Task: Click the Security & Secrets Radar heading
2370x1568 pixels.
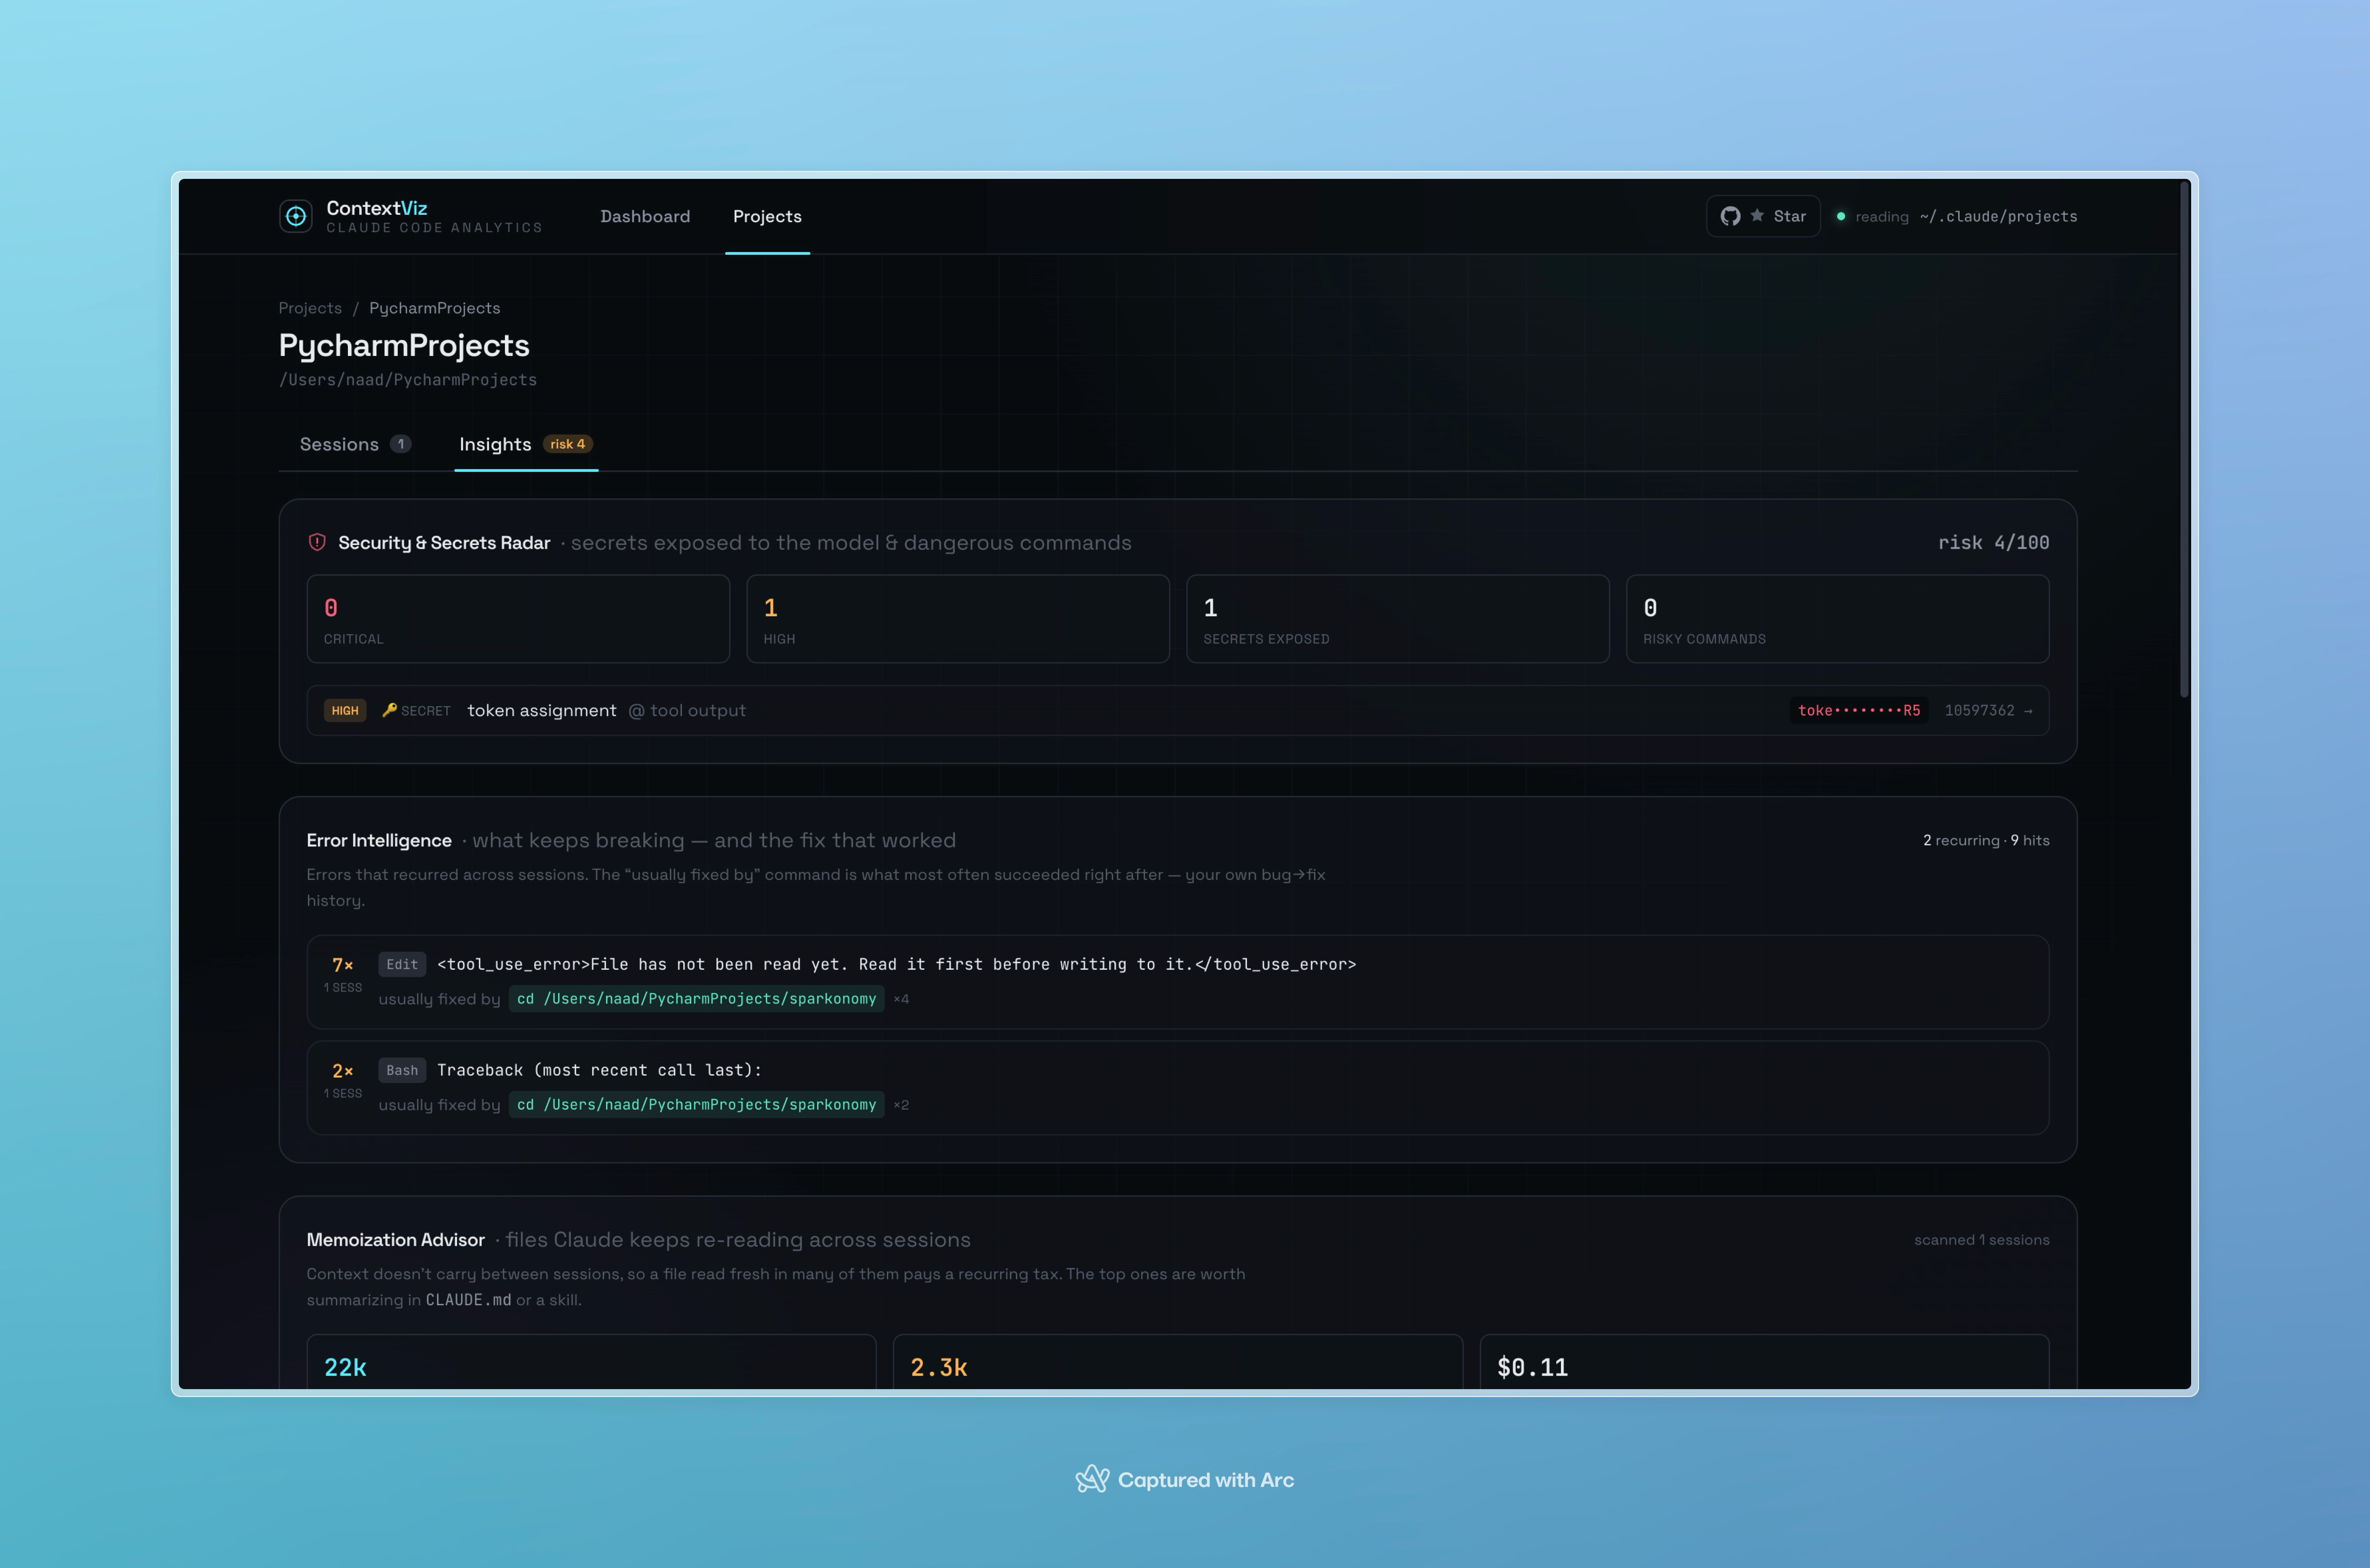Action: [444, 542]
